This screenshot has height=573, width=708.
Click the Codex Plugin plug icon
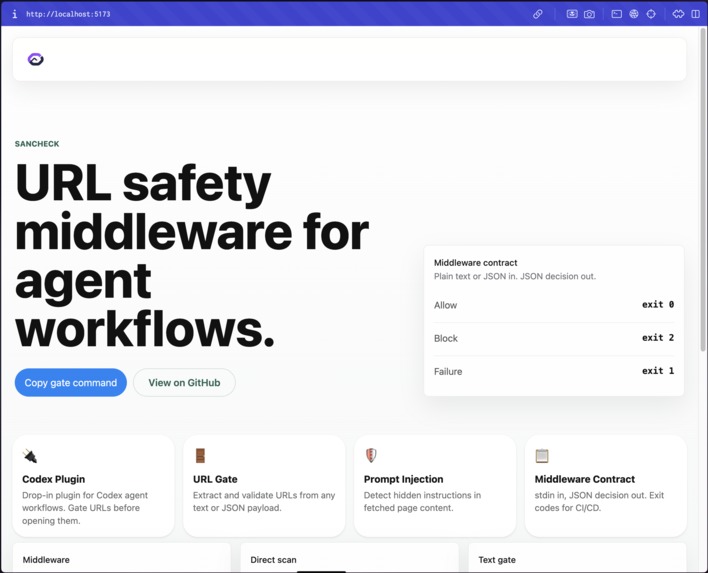[x=30, y=456]
